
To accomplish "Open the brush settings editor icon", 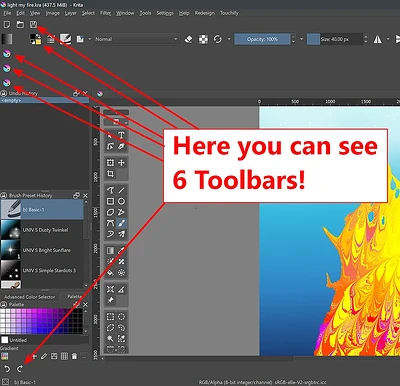I will [51, 39].
